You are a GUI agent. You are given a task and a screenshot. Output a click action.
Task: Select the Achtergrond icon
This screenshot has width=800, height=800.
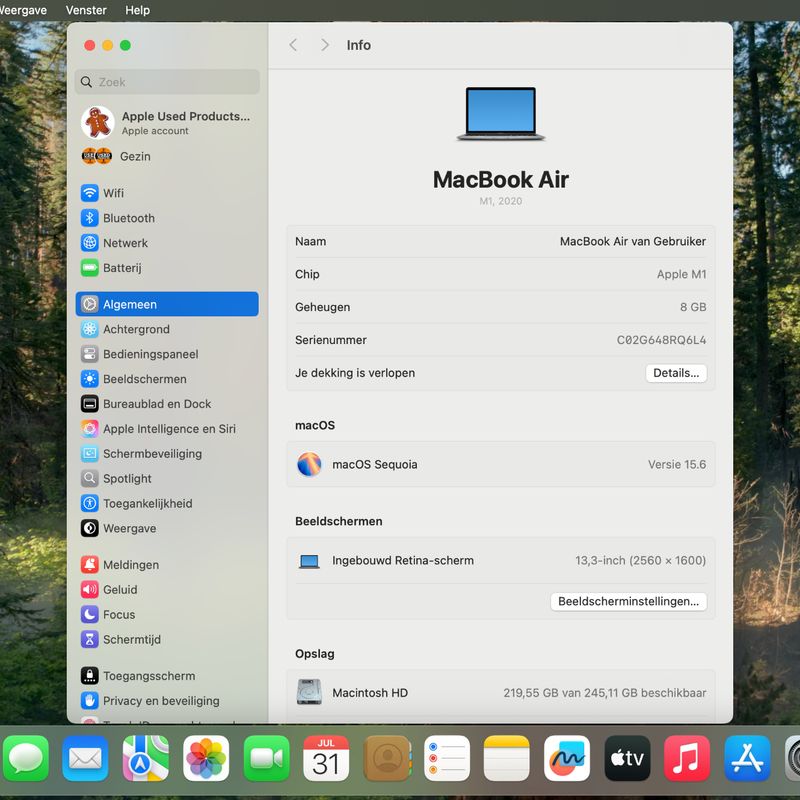click(90, 329)
